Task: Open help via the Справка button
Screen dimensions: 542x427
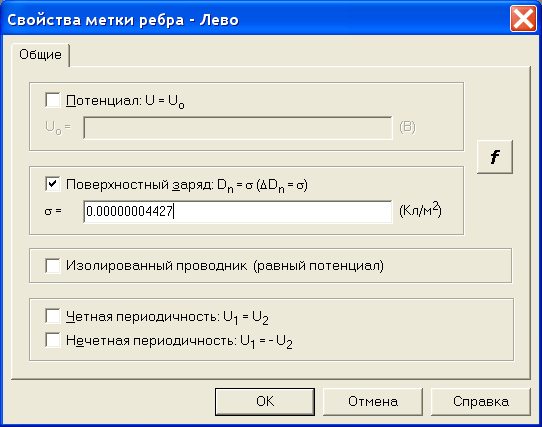Action: (x=481, y=401)
